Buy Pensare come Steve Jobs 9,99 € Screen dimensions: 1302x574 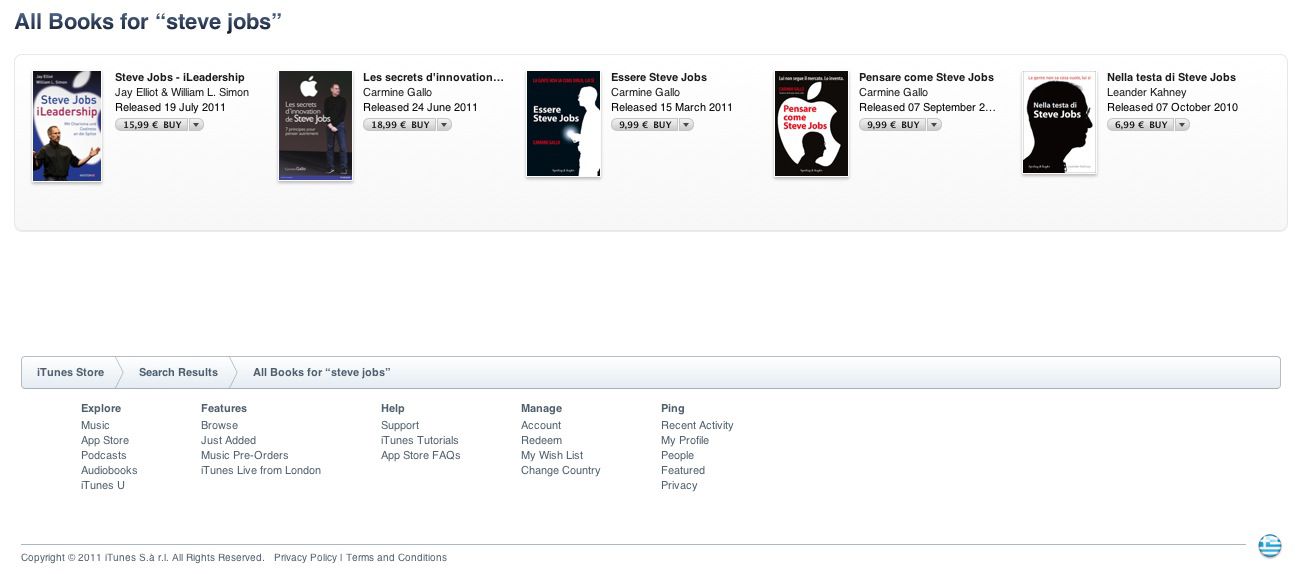pos(892,125)
